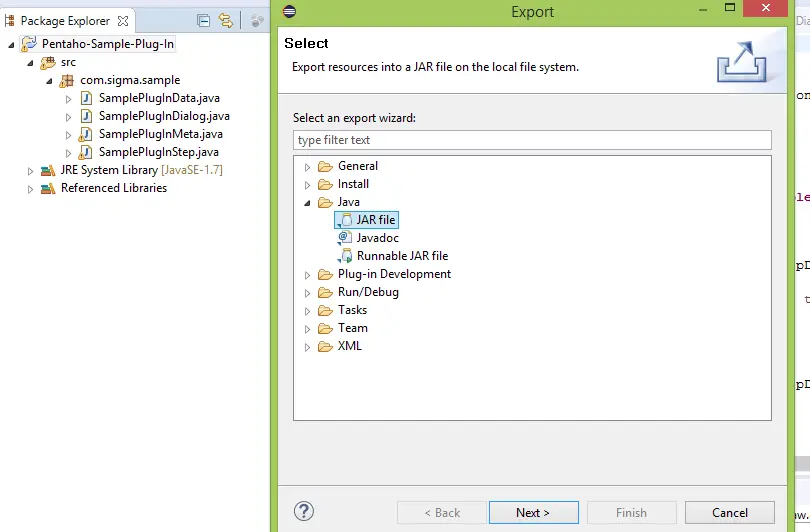Click the XML folder icon
Screen dimensions: 810x532
point(325,347)
